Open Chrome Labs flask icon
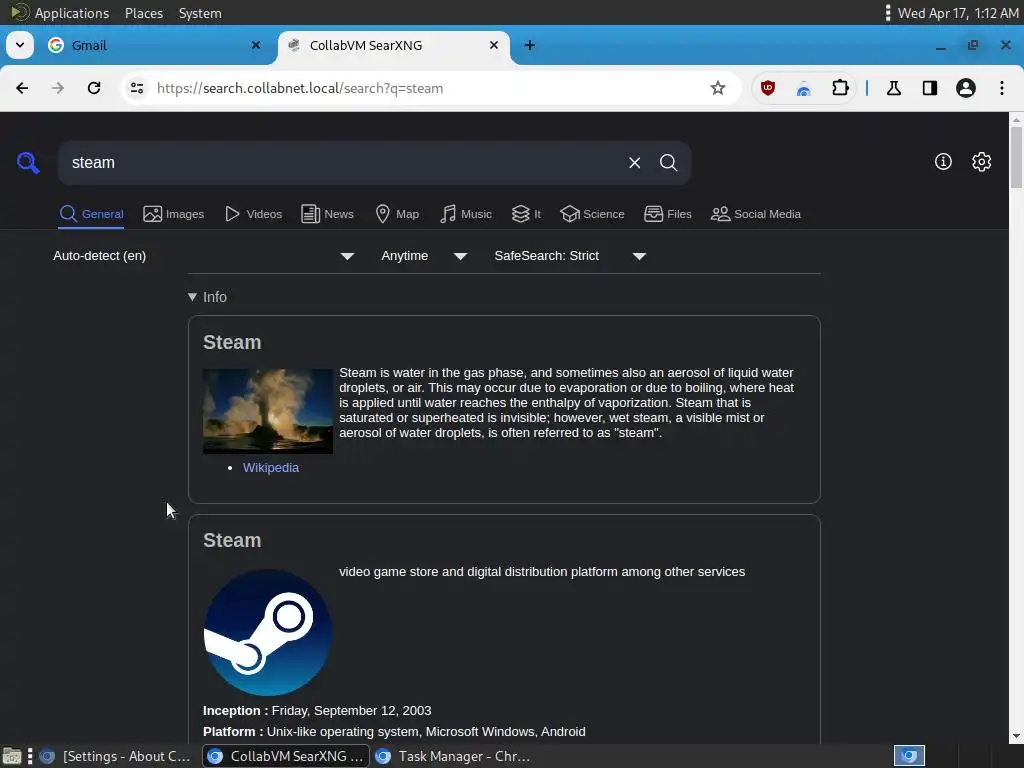Viewport: 1024px width, 768px height. (893, 88)
